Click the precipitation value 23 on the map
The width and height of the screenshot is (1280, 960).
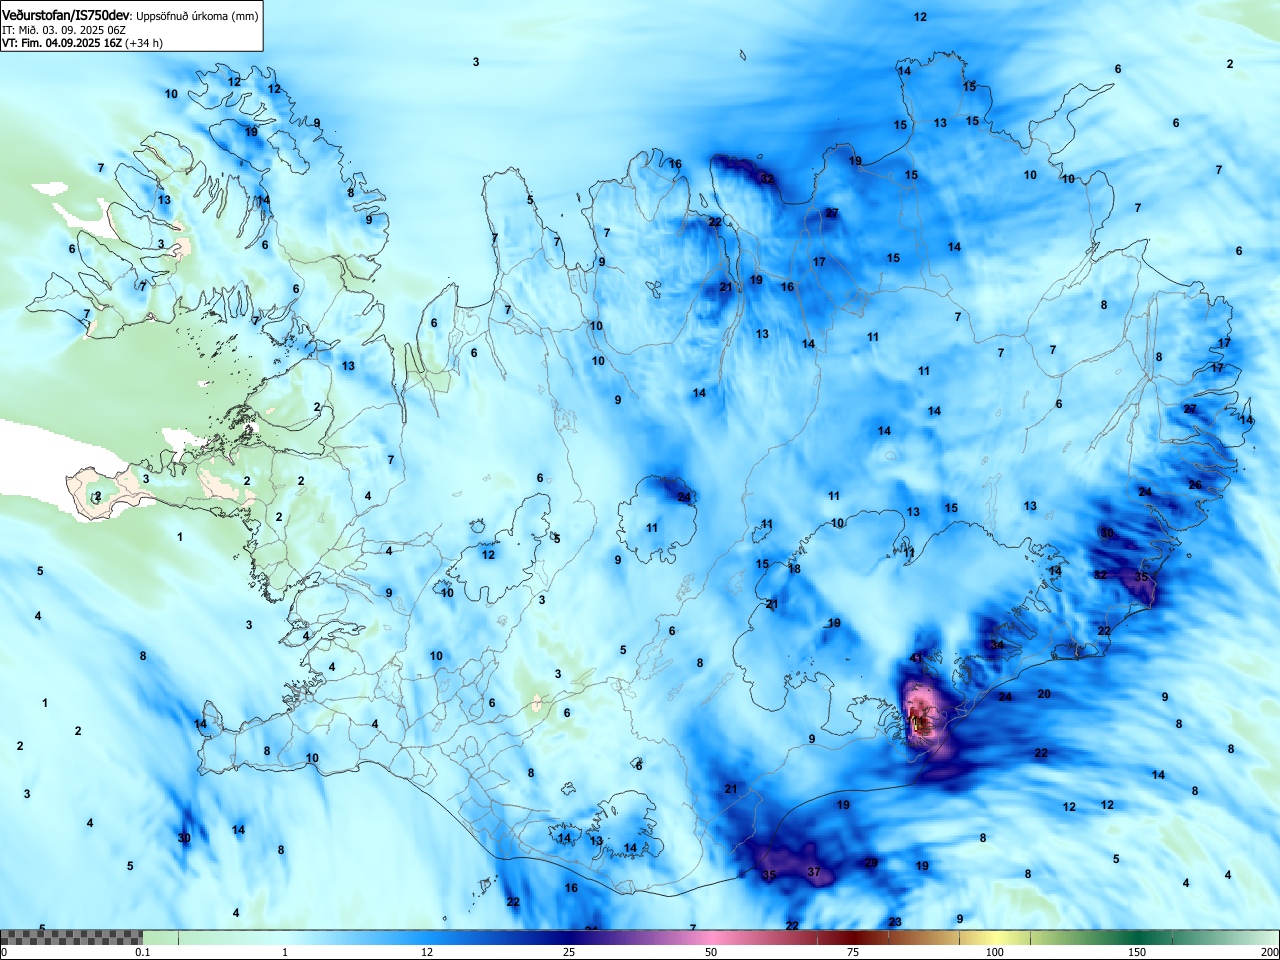(x=895, y=922)
